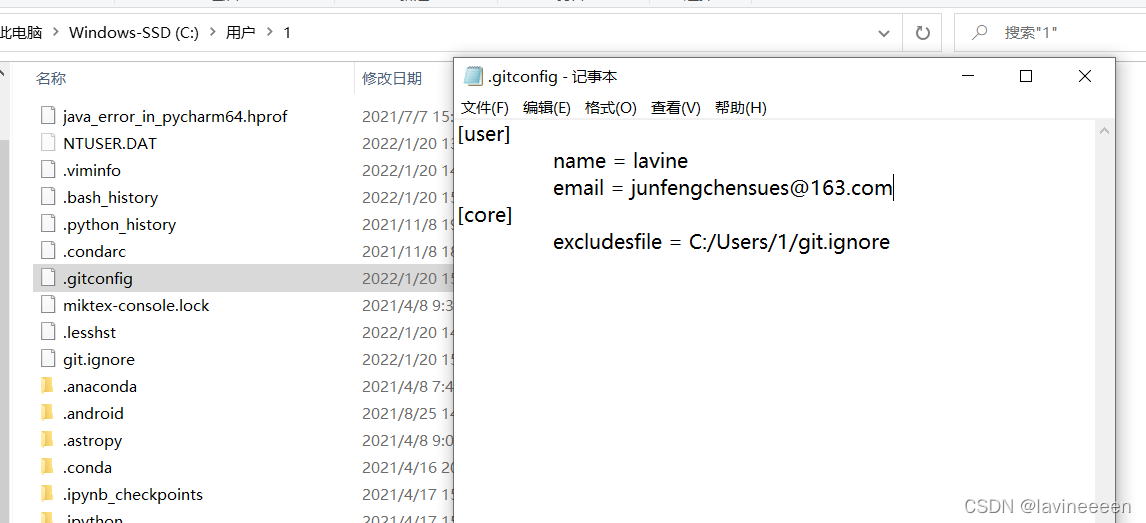Go to the Windows-SSD (C:) breadcrumb
Image resolution: width=1146 pixels, height=523 pixels.
point(134,33)
